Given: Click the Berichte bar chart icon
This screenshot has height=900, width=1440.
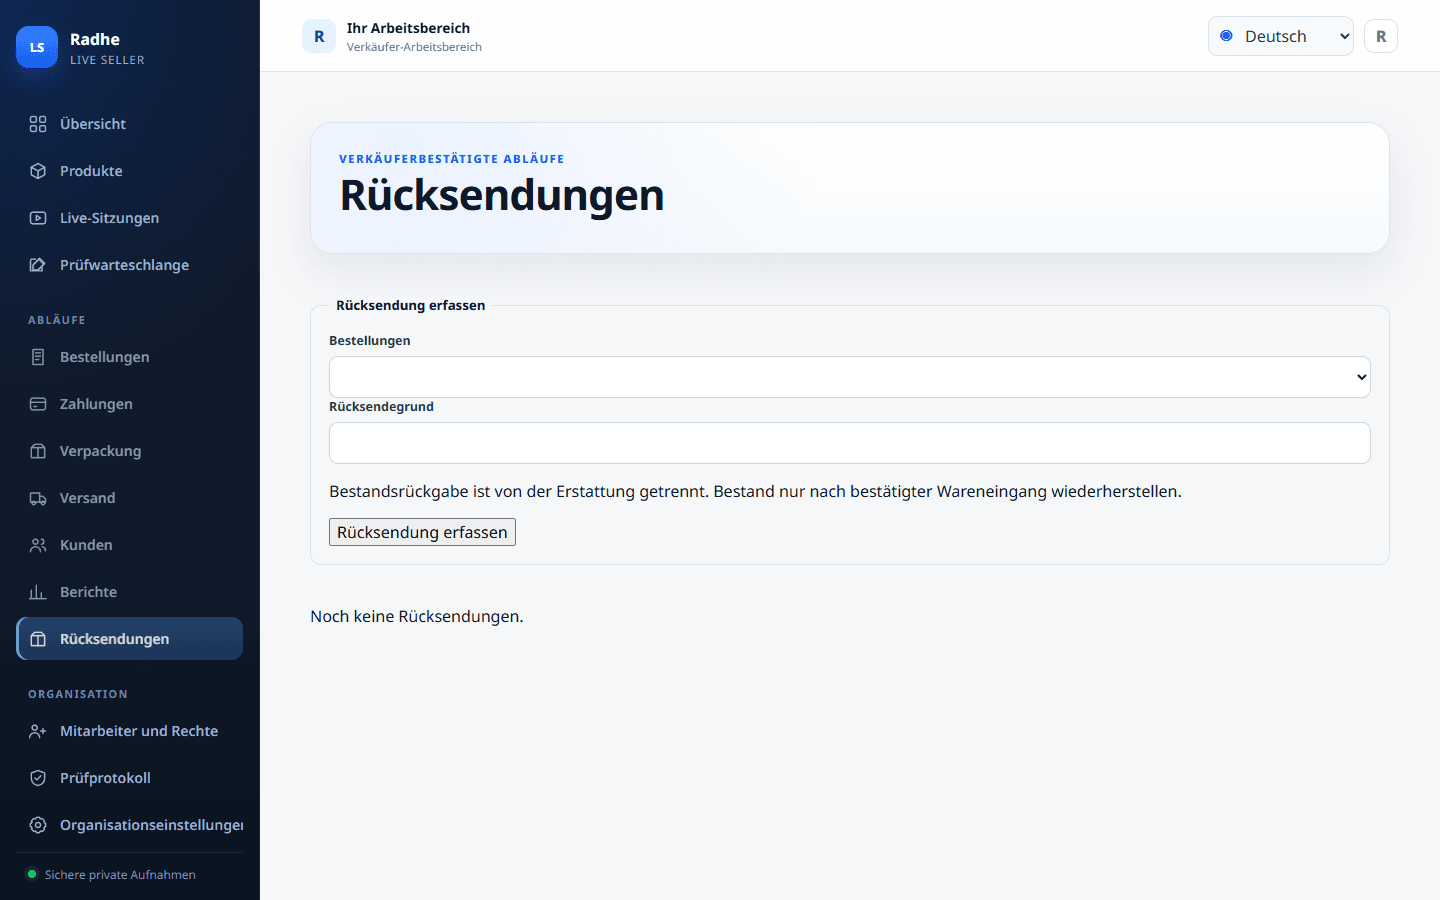Looking at the screenshot, I should [x=38, y=592].
